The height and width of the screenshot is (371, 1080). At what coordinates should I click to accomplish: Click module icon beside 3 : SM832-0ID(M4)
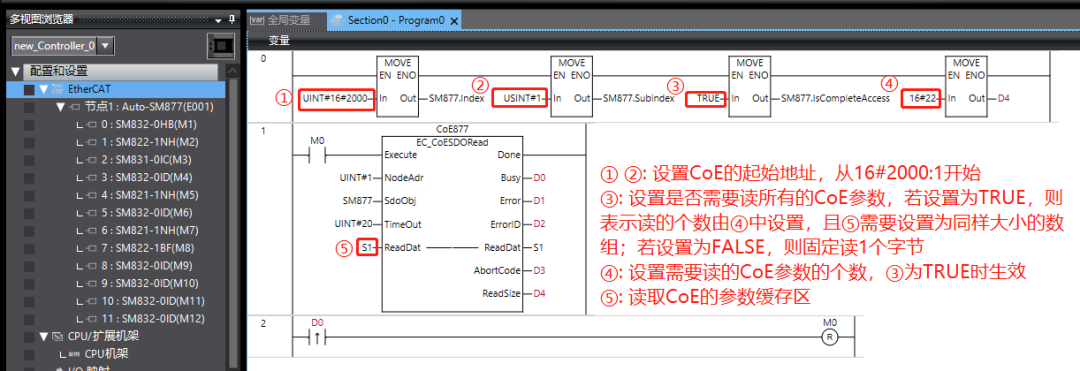coord(92,178)
